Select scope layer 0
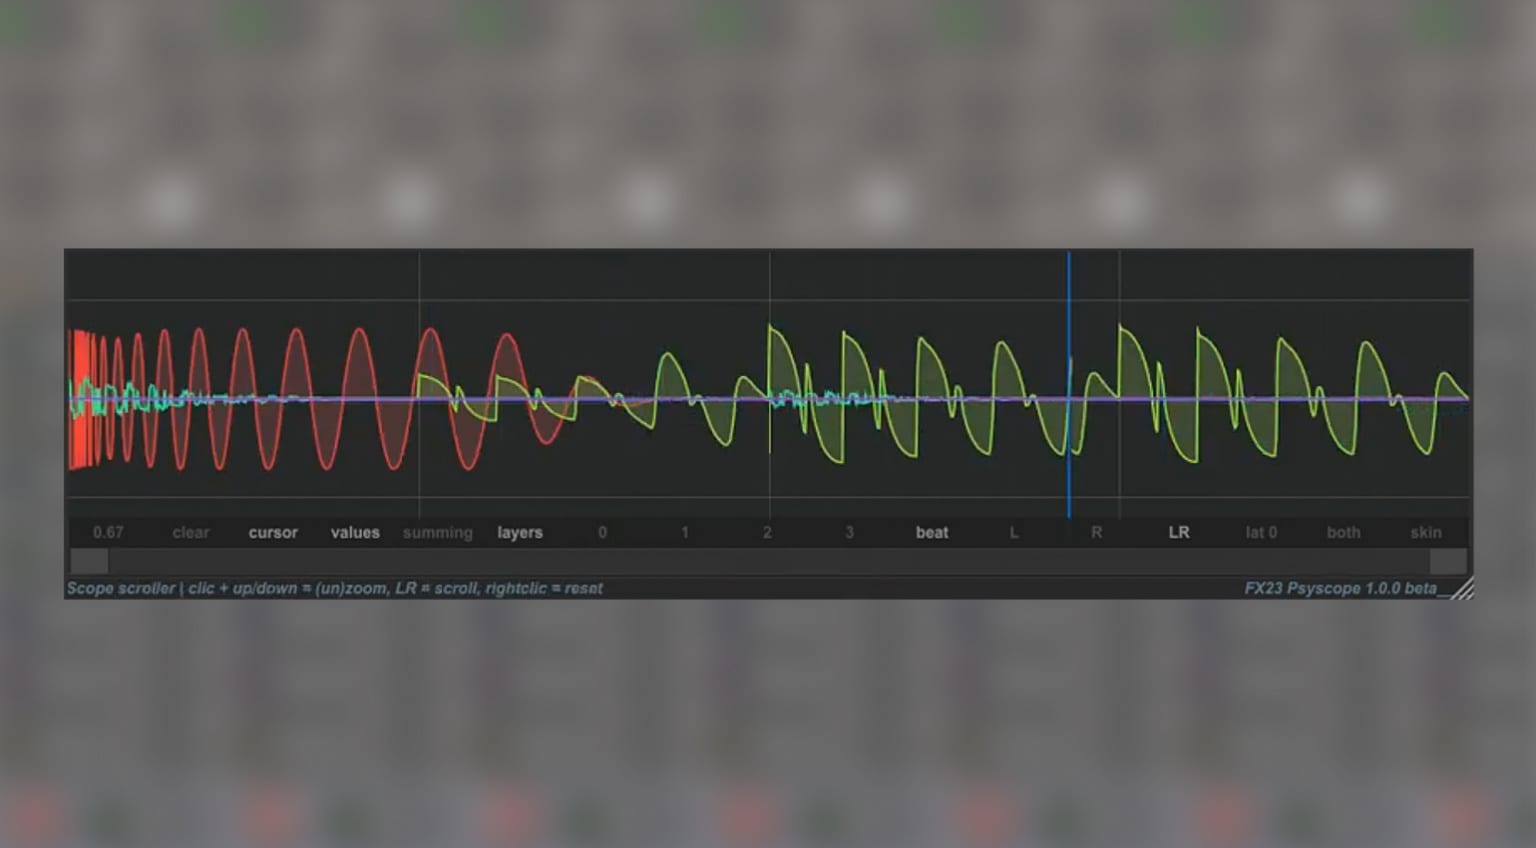 [602, 532]
